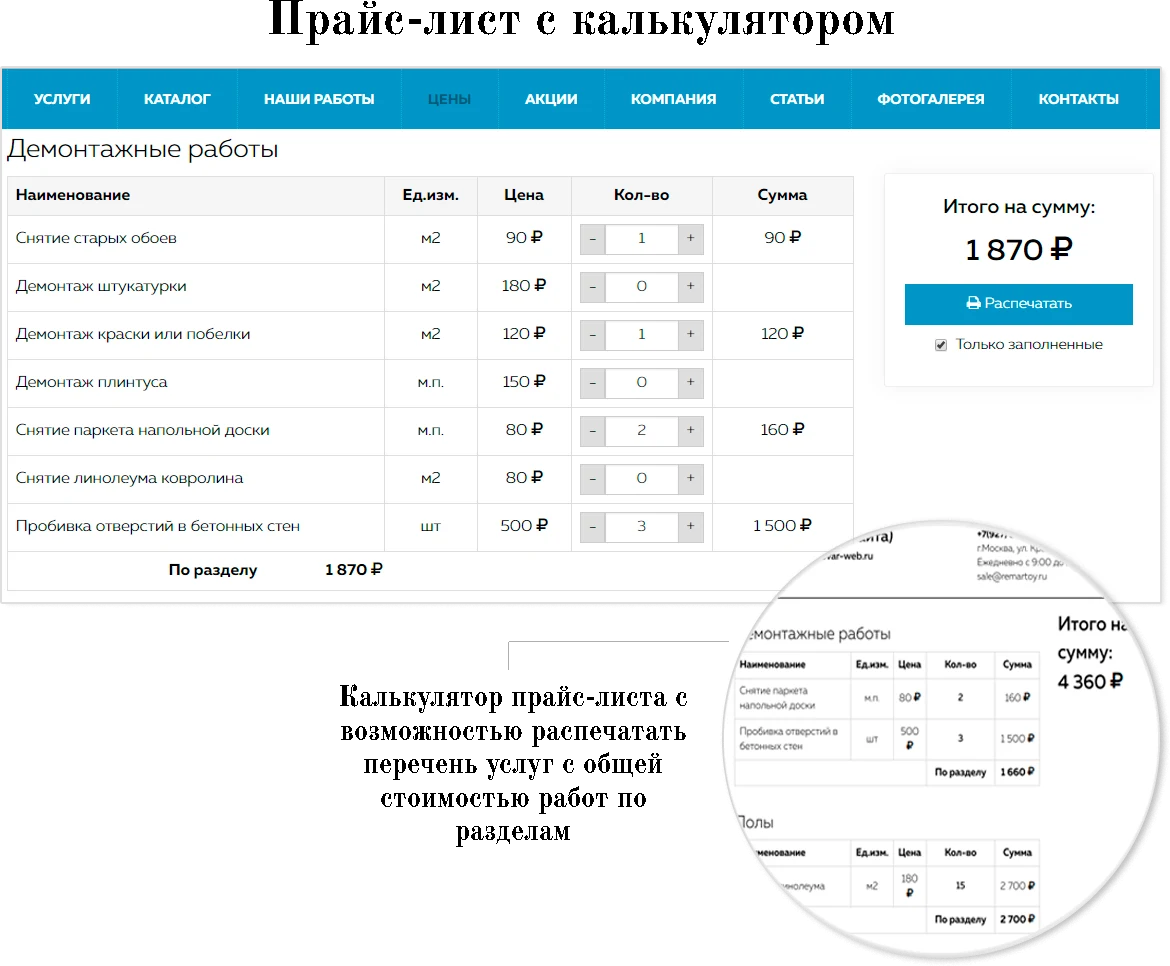Viewport: 1170px width, 966px height.
Task: Select the Акции menu item
Action: [551, 99]
